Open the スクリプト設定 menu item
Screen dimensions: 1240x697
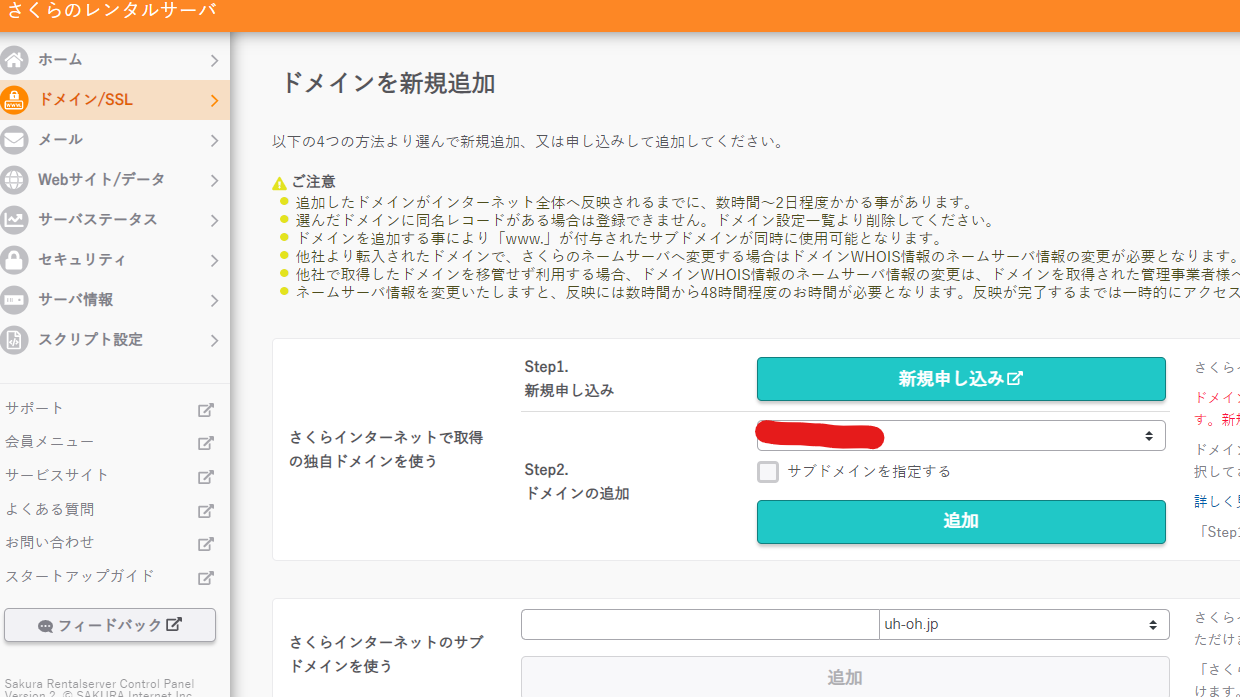tap(90, 340)
